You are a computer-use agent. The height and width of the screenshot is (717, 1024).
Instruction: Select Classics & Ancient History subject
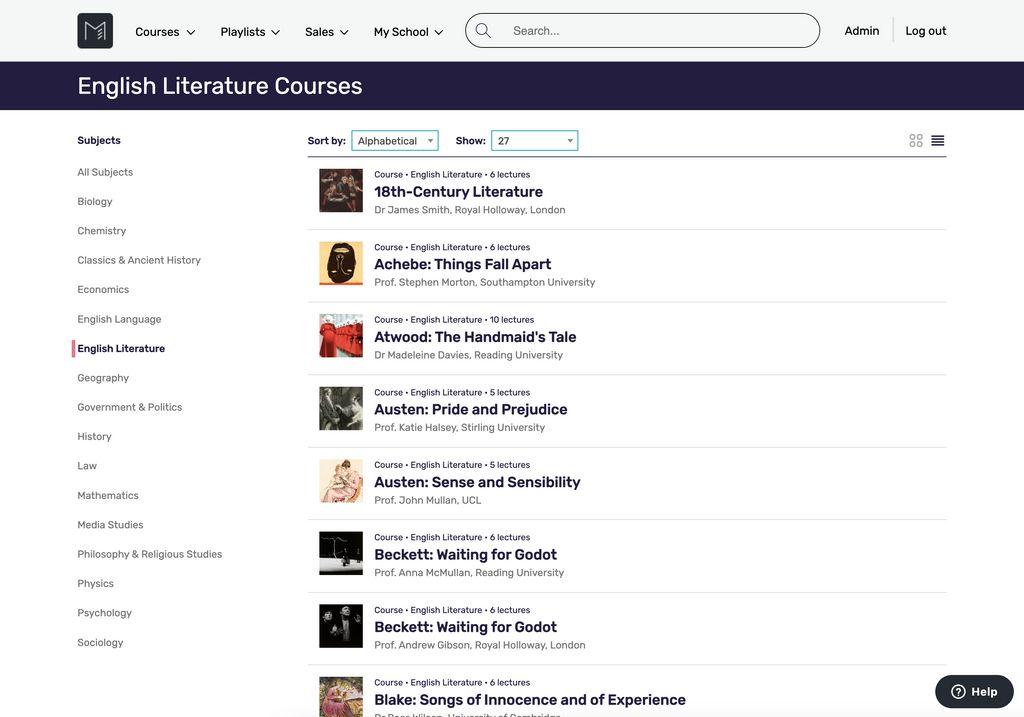coord(139,260)
